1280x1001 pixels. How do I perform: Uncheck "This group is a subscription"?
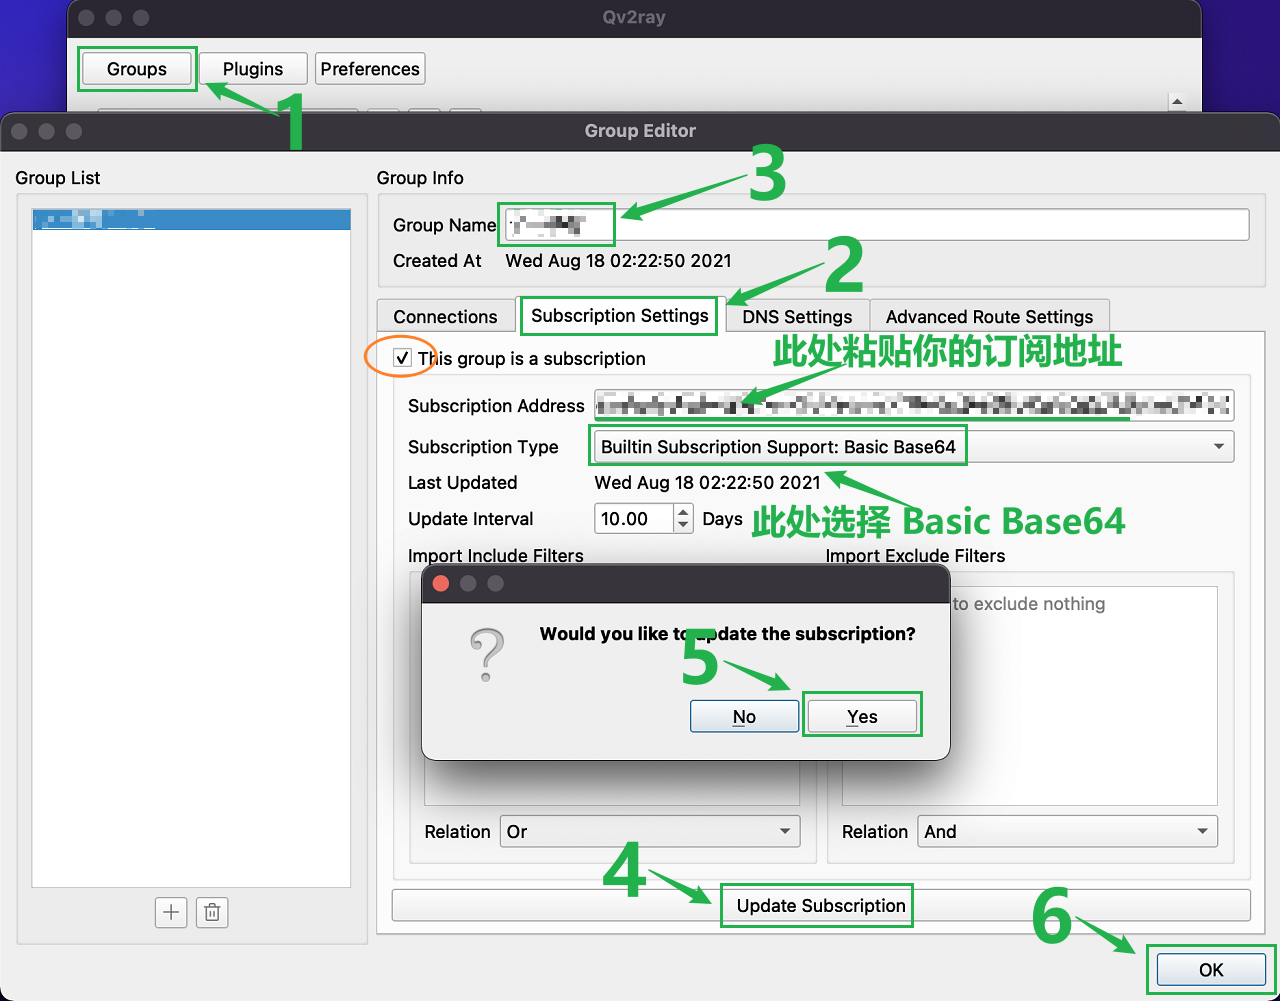tap(402, 358)
